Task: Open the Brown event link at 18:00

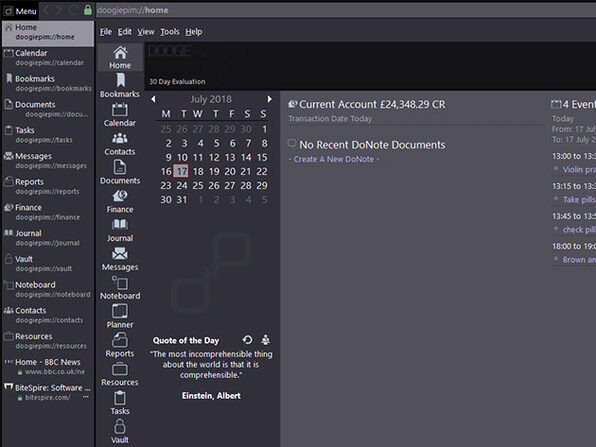Action: [579, 260]
